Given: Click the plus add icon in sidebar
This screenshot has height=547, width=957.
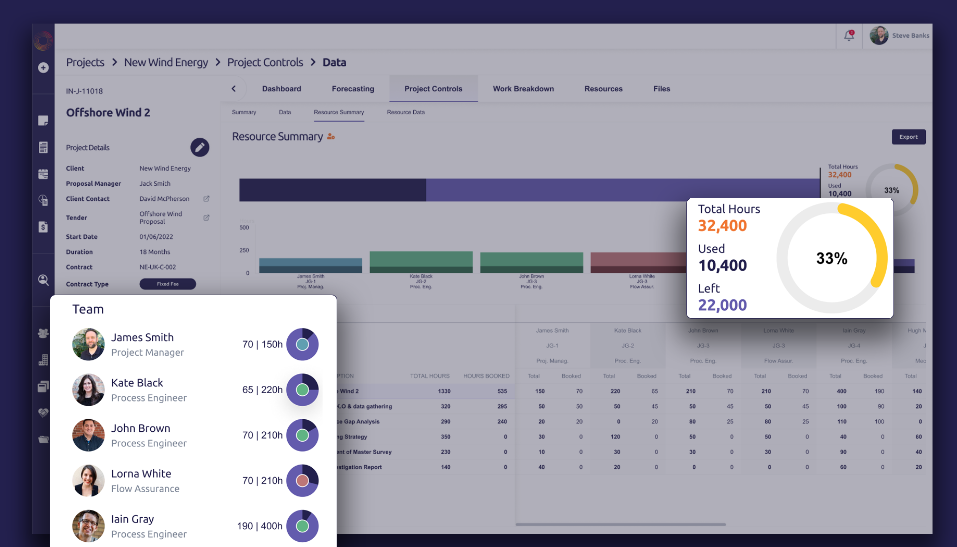Looking at the screenshot, I should (x=43, y=68).
